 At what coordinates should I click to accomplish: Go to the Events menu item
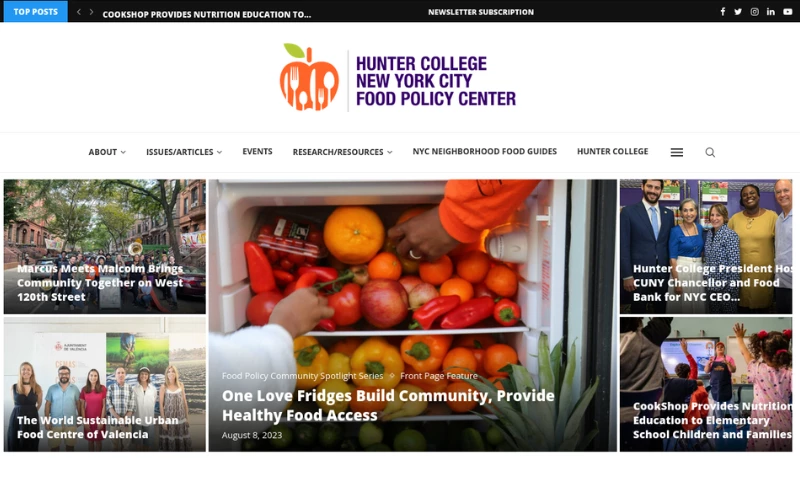pos(257,151)
